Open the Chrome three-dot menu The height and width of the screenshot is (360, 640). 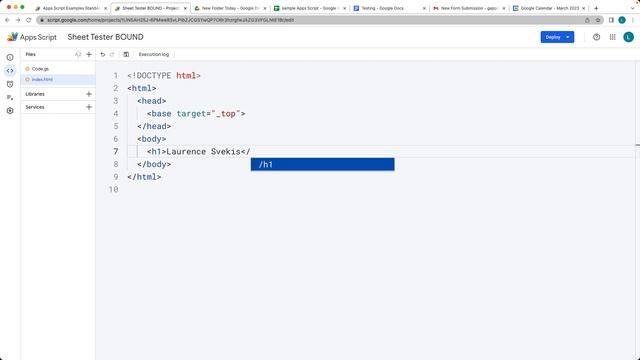[633, 20]
